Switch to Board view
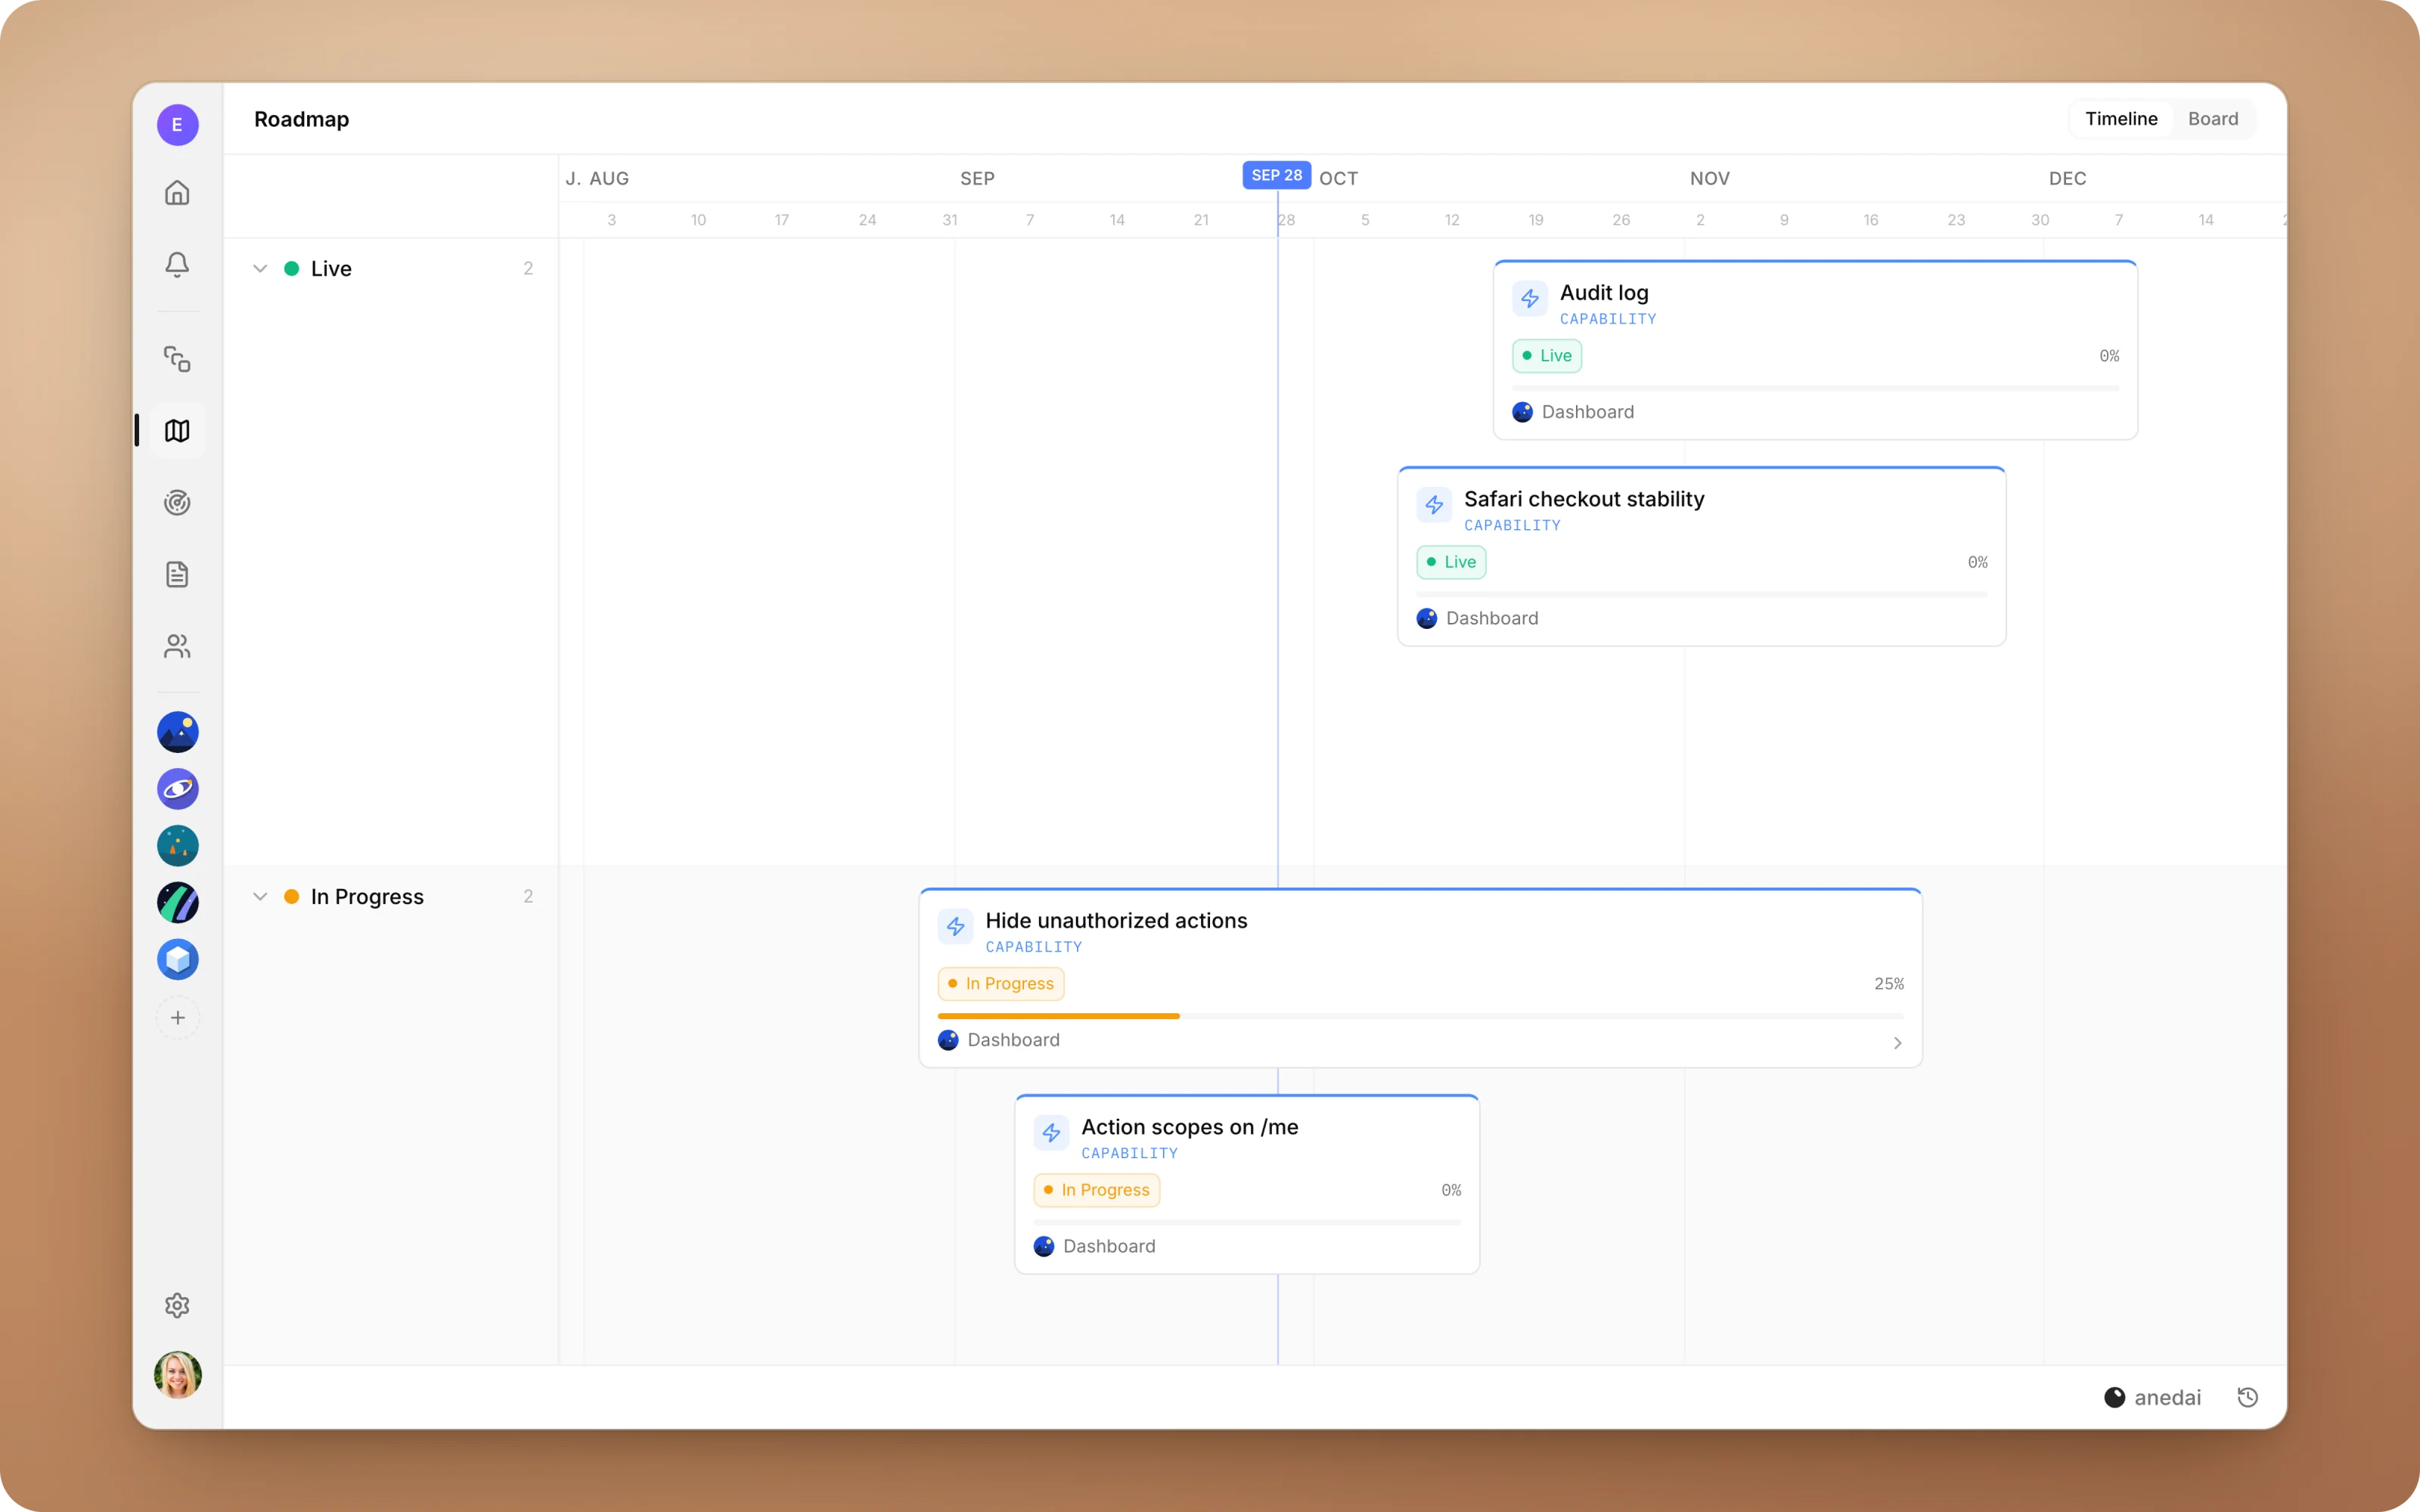The image size is (2420, 1512). pos(2212,119)
